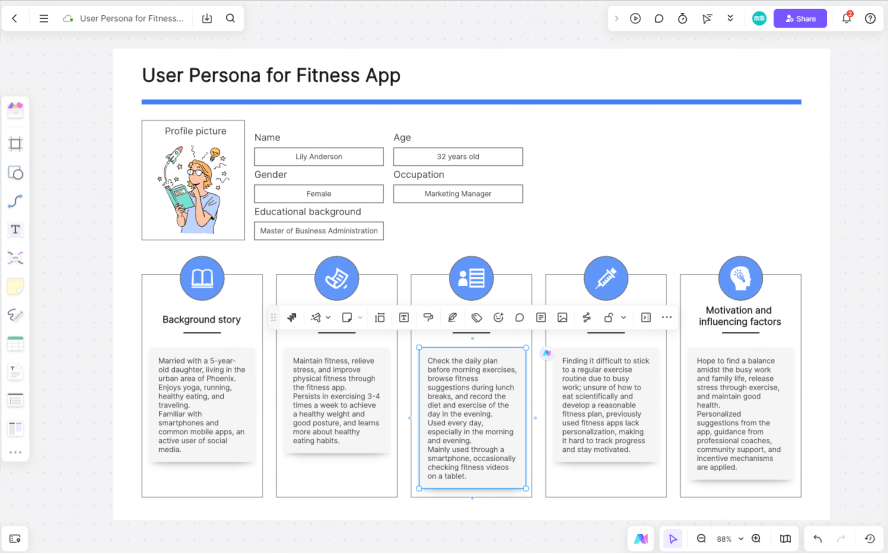Click the zoom out magnifier button

click(702, 539)
